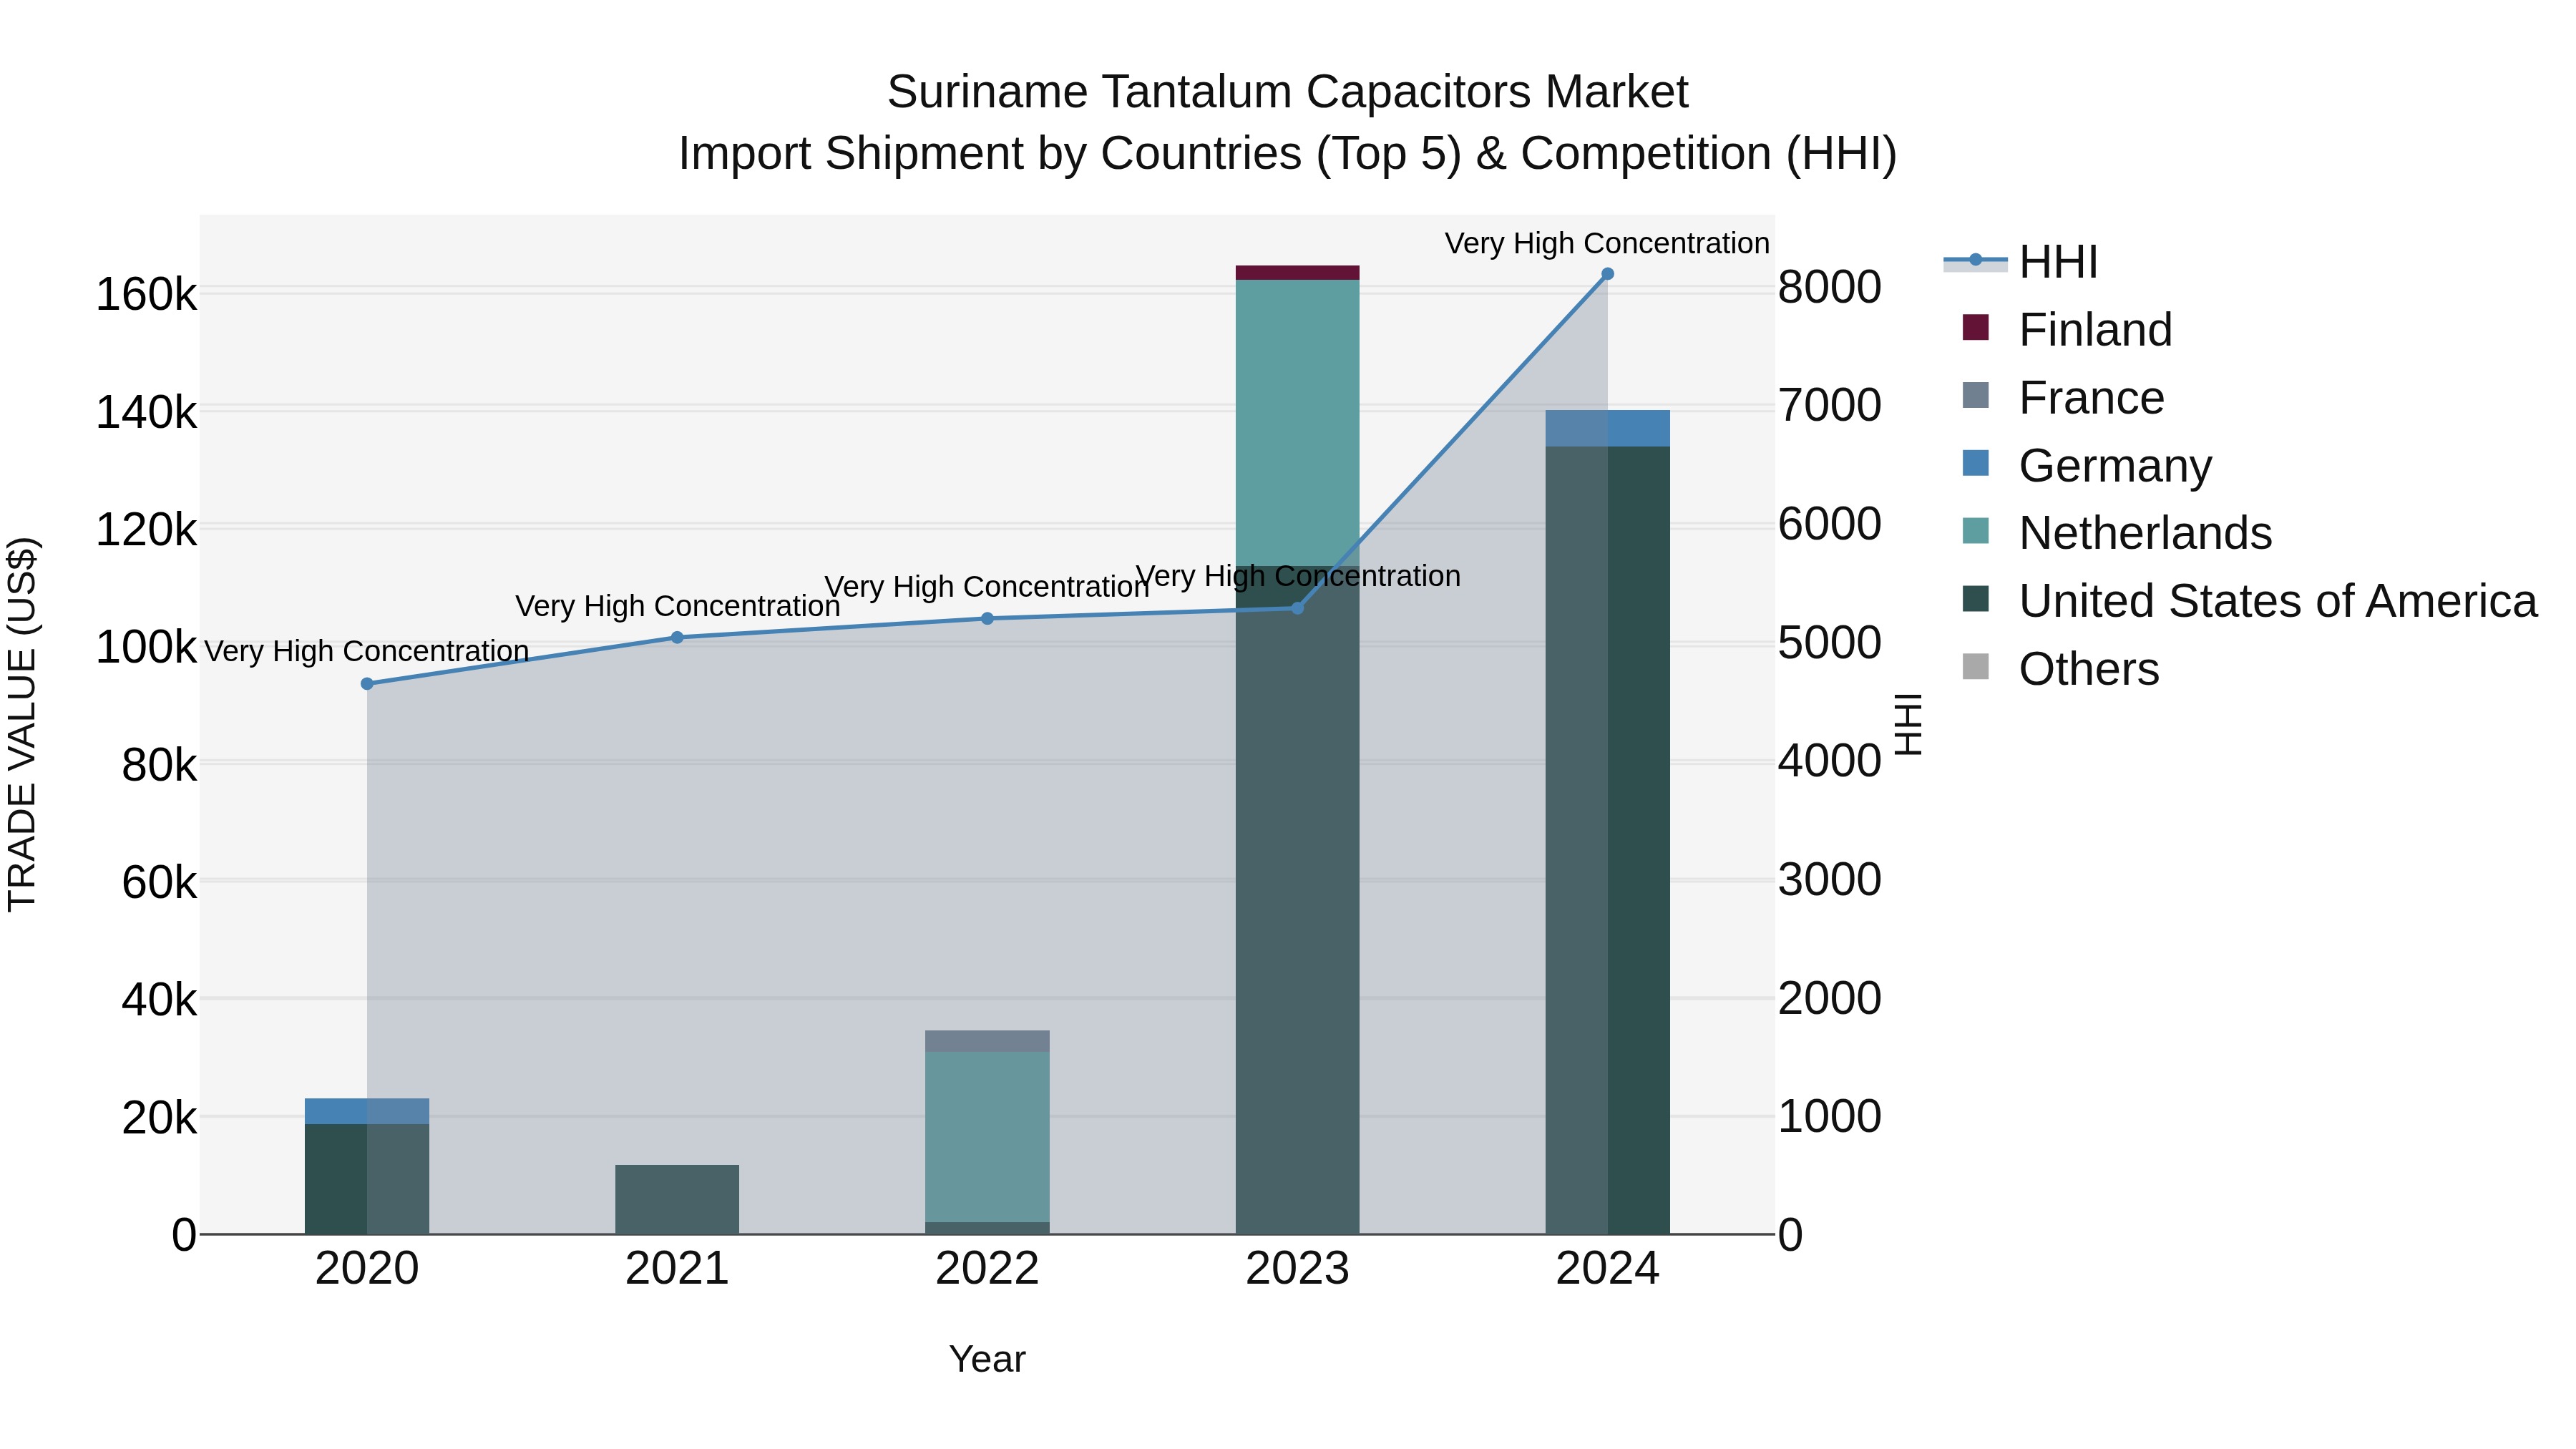
Task: Click the 2022 HHI data point
Action: click(987, 619)
